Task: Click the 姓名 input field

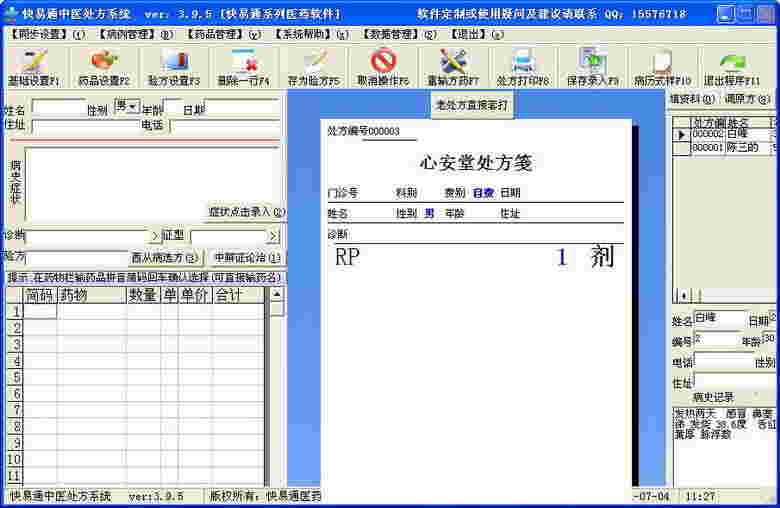Action: 59,108
